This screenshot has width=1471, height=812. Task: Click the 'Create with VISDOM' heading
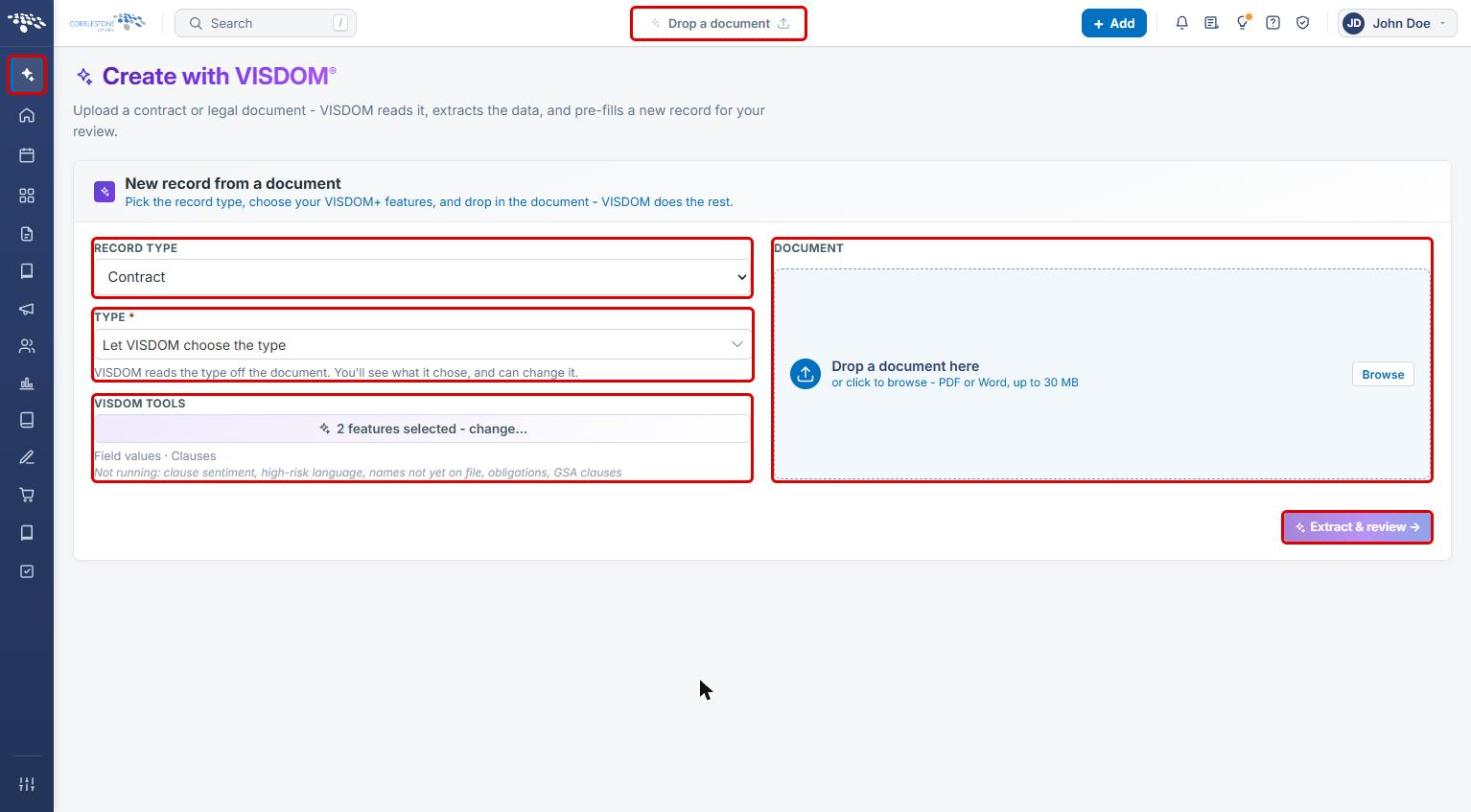point(219,76)
